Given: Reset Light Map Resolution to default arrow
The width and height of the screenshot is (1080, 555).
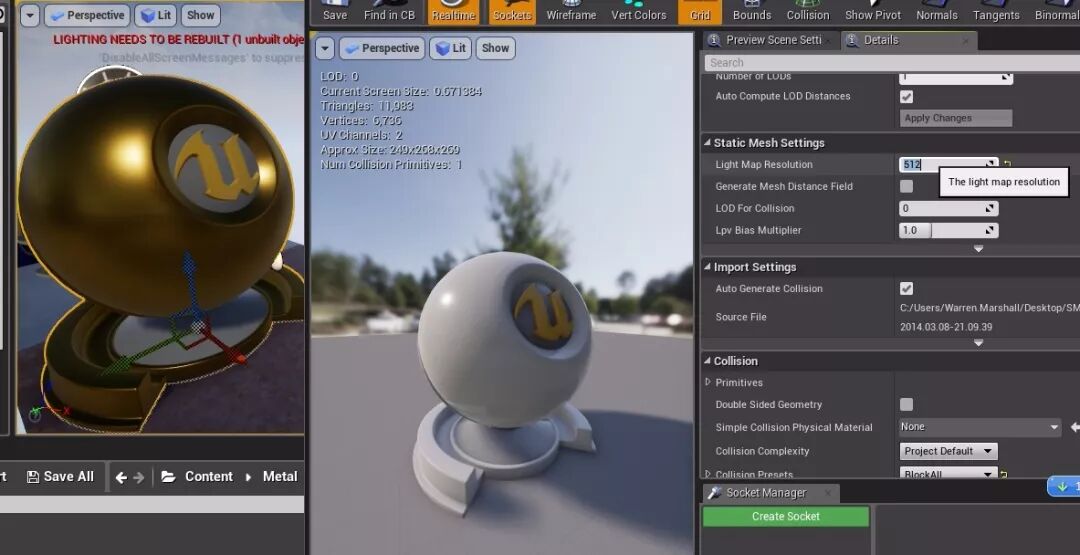Looking at the screenshot, I should 1007,164.
